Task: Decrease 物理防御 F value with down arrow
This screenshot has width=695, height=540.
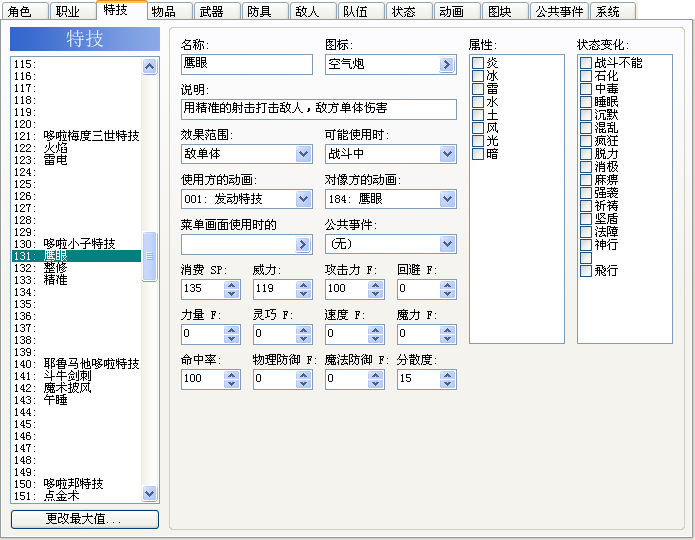Action: point(304,383)
